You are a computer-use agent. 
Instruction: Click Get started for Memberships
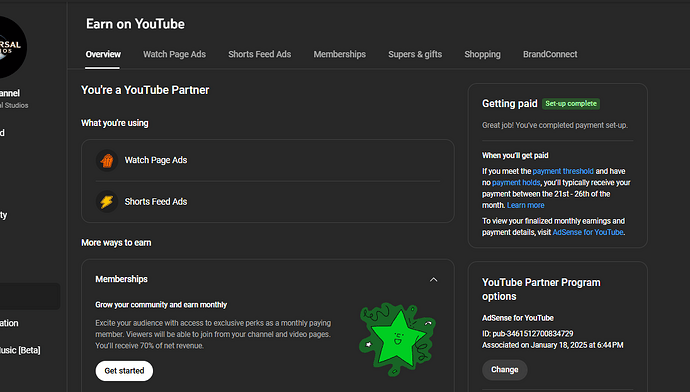coord(124,371)
